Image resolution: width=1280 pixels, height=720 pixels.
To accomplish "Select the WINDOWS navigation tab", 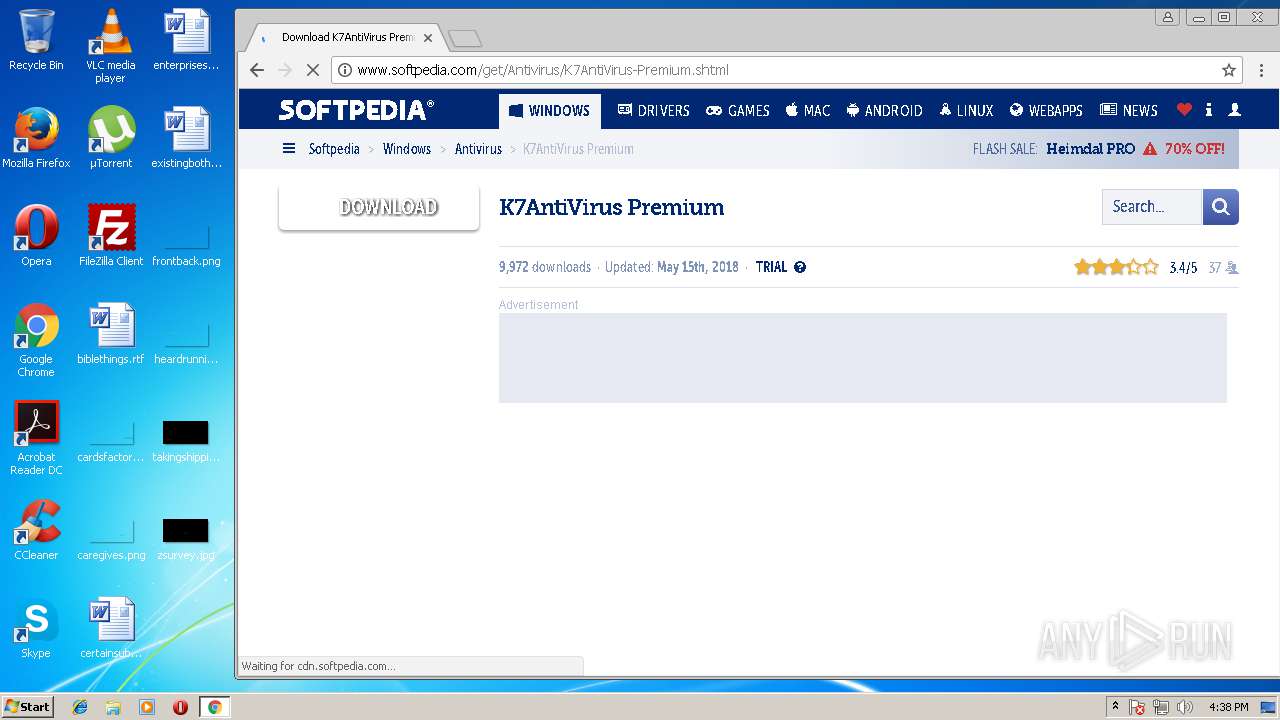I will coord(550,111).
